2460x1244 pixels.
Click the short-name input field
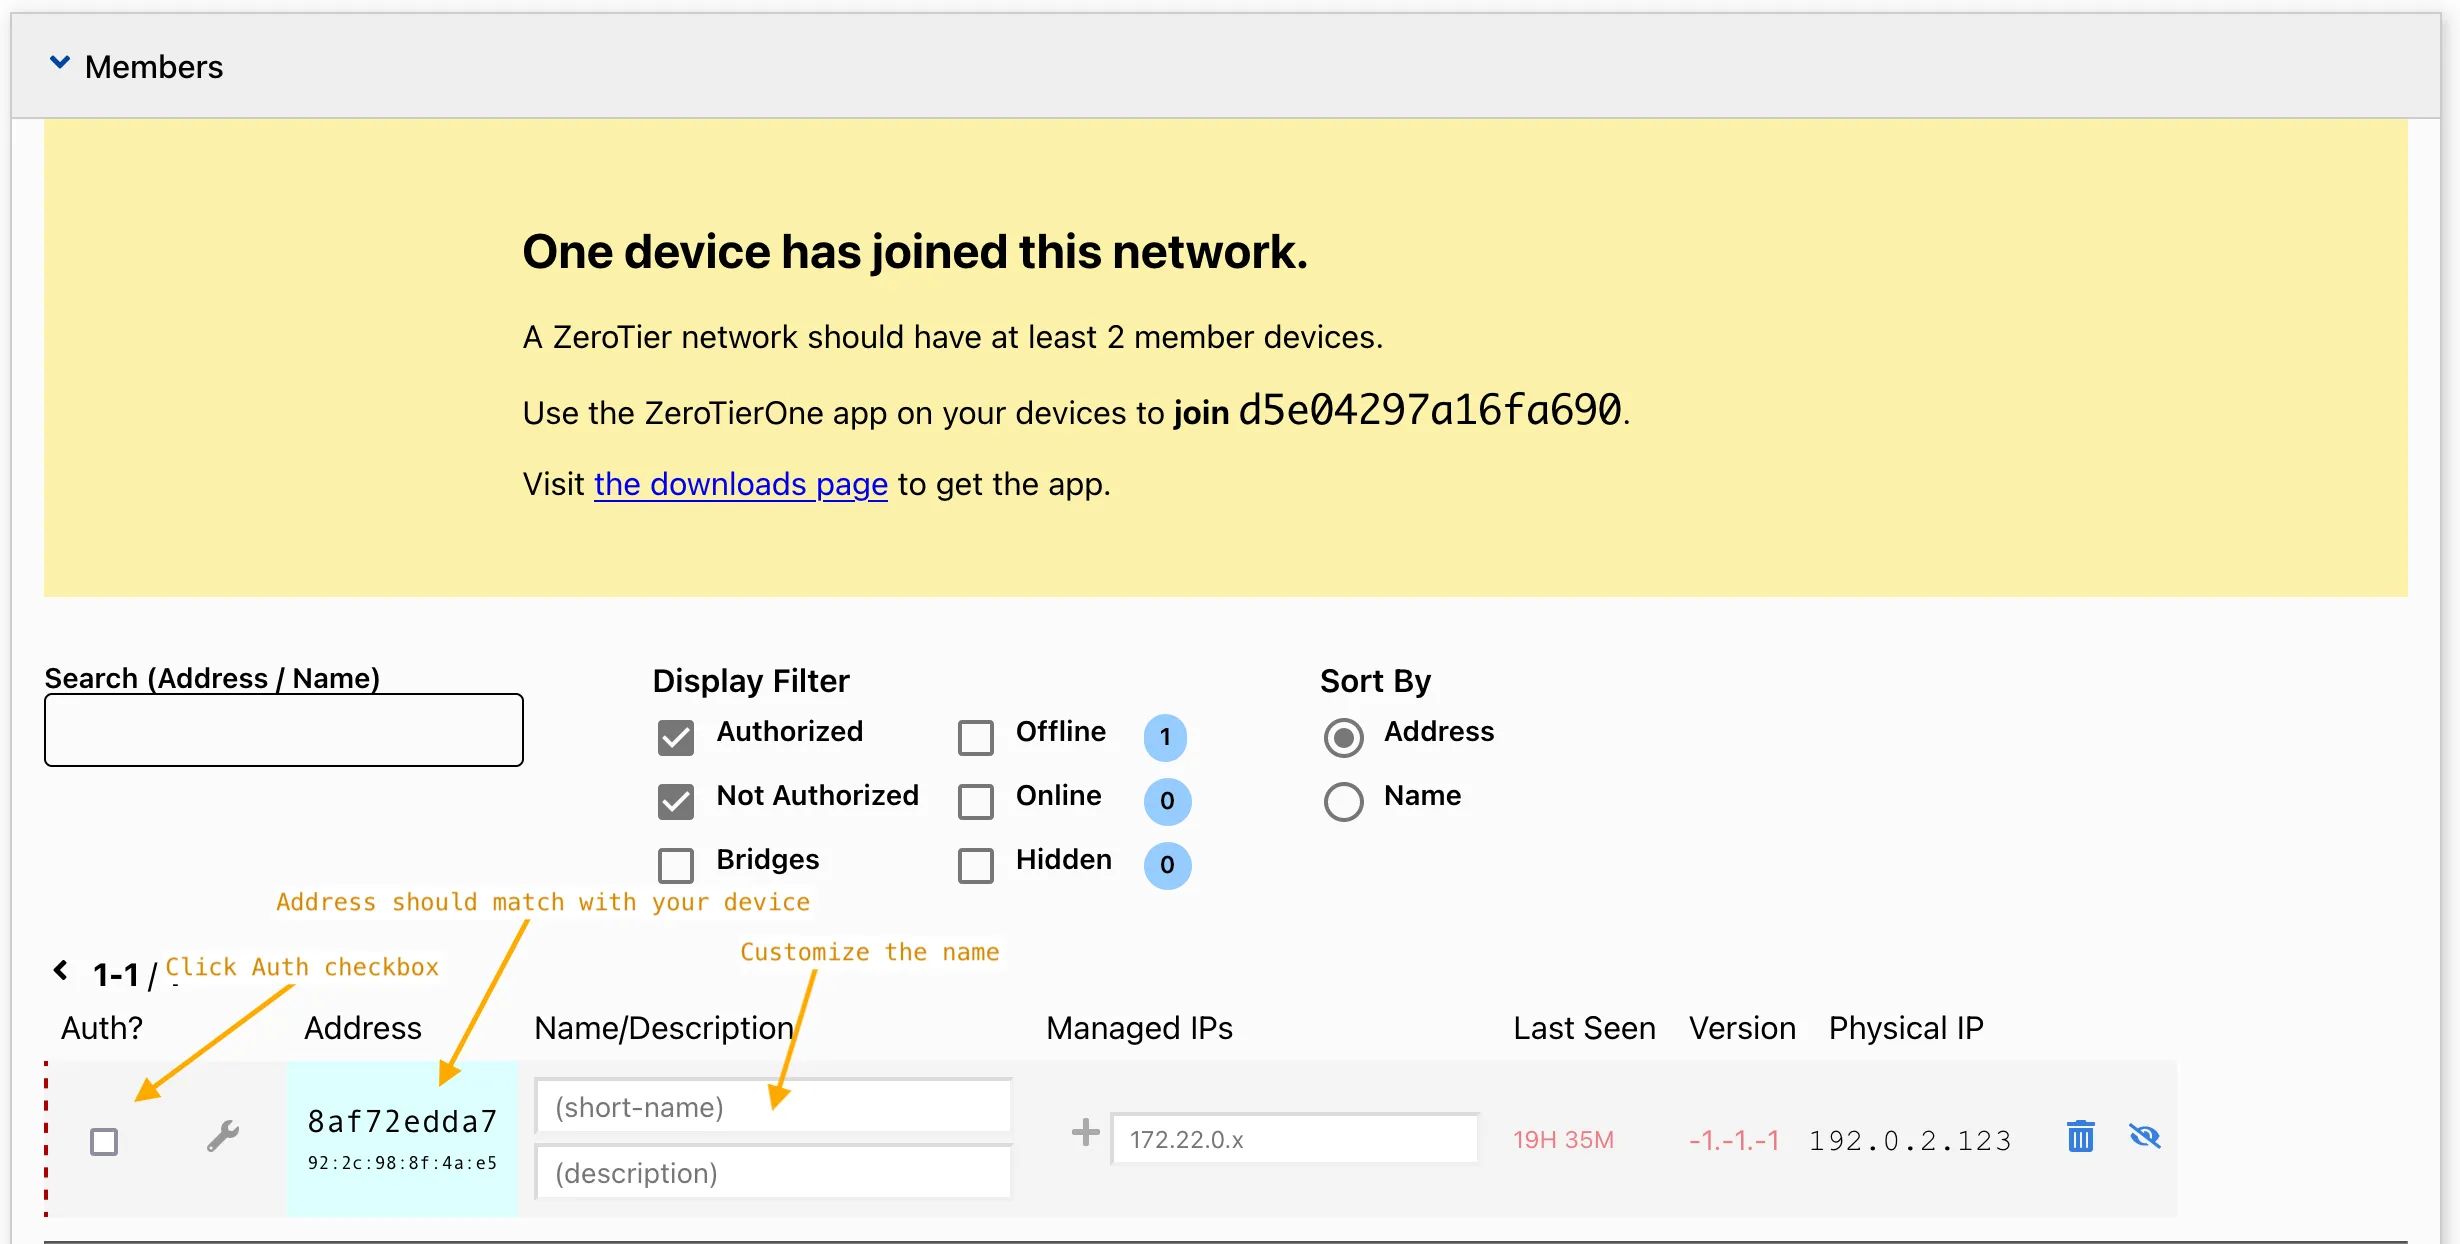pos(773,1107)
